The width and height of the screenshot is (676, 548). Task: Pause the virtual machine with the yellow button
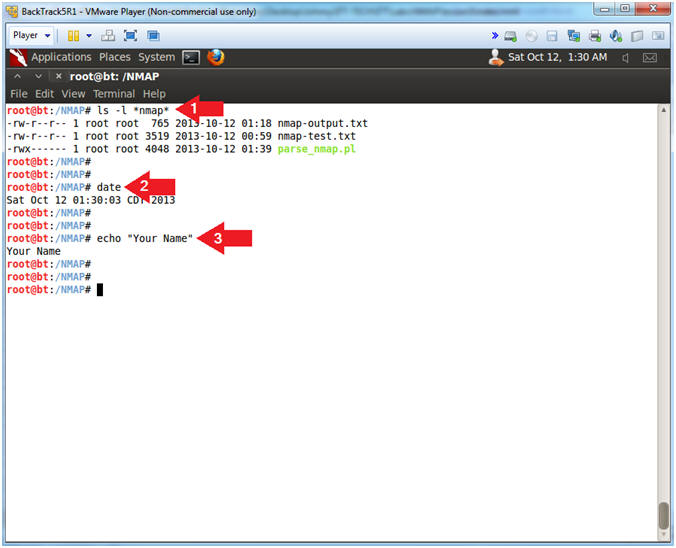pos(73,36)
